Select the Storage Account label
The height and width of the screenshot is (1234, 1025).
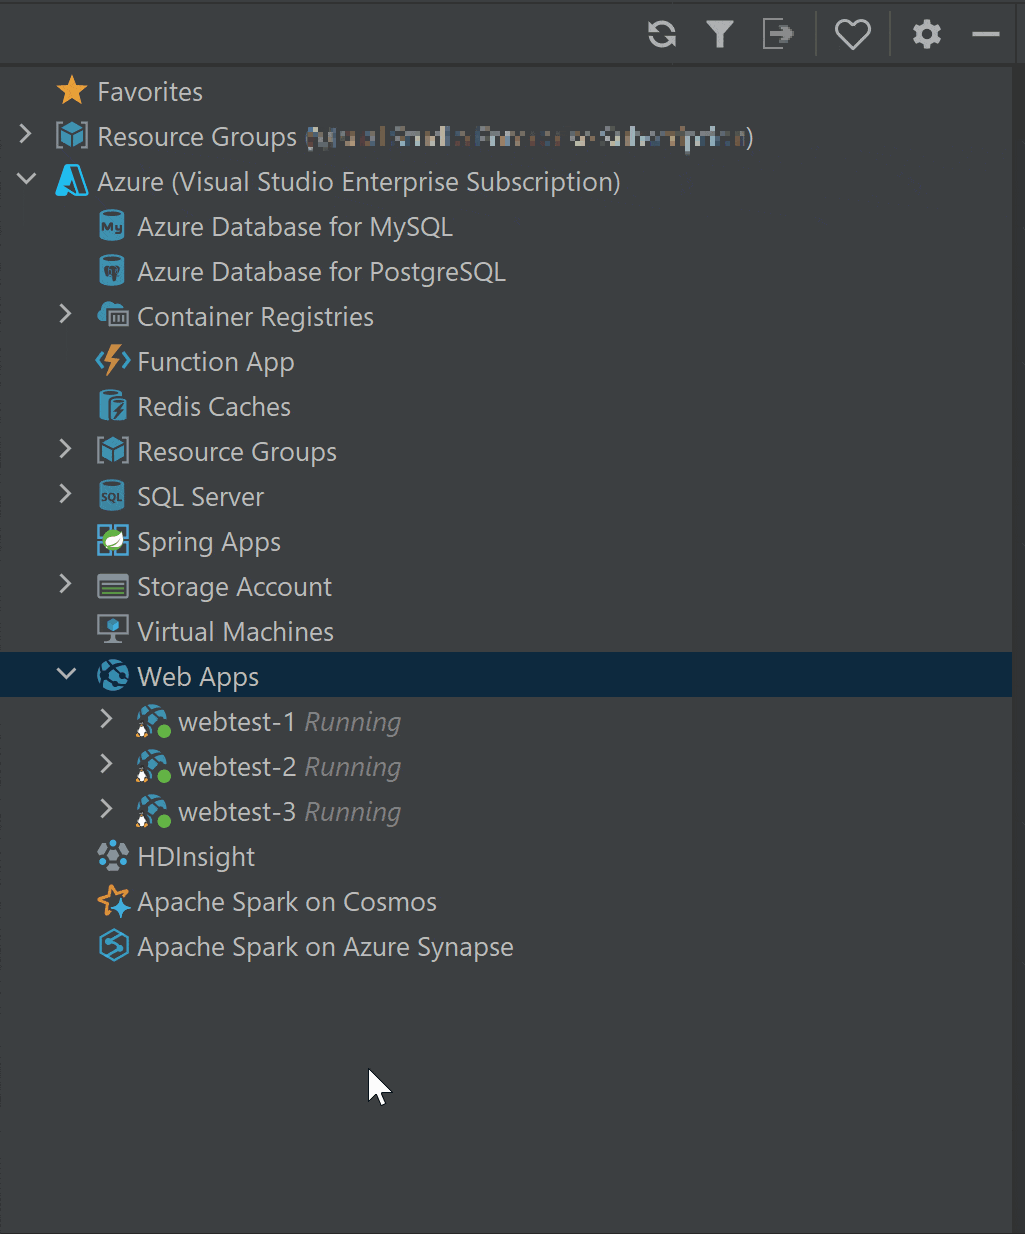(x=234, y=587)
